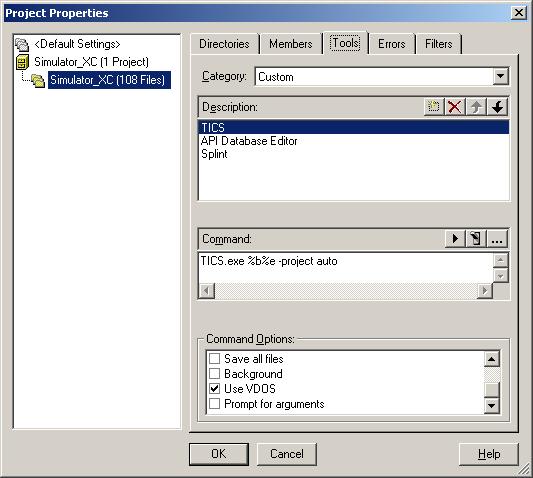Screen dimensions: 533x478
Task: Tick the Prompt for arguments checkbox
Action: (x=214, y=404)
